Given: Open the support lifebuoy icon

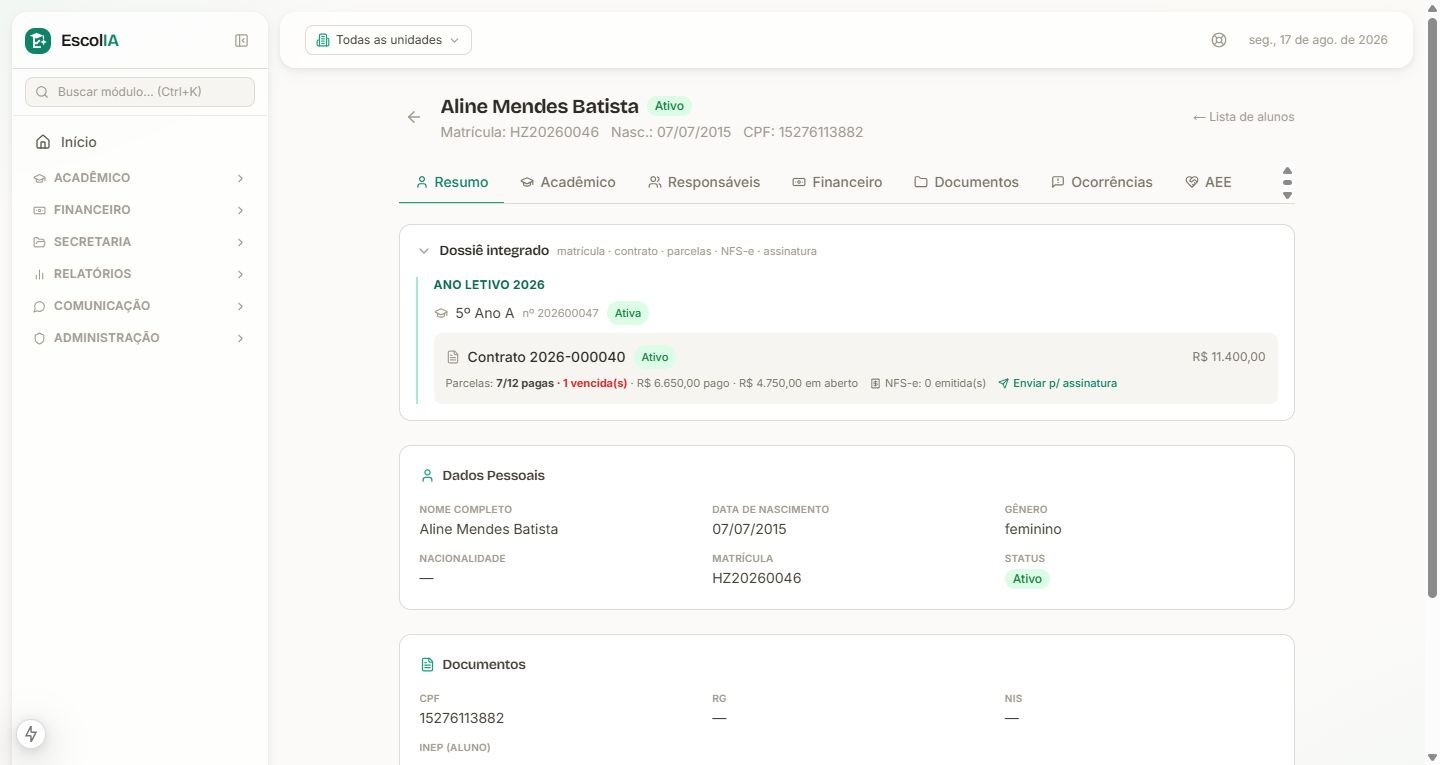Looking at the screenshot, I should coord(1218,40).
